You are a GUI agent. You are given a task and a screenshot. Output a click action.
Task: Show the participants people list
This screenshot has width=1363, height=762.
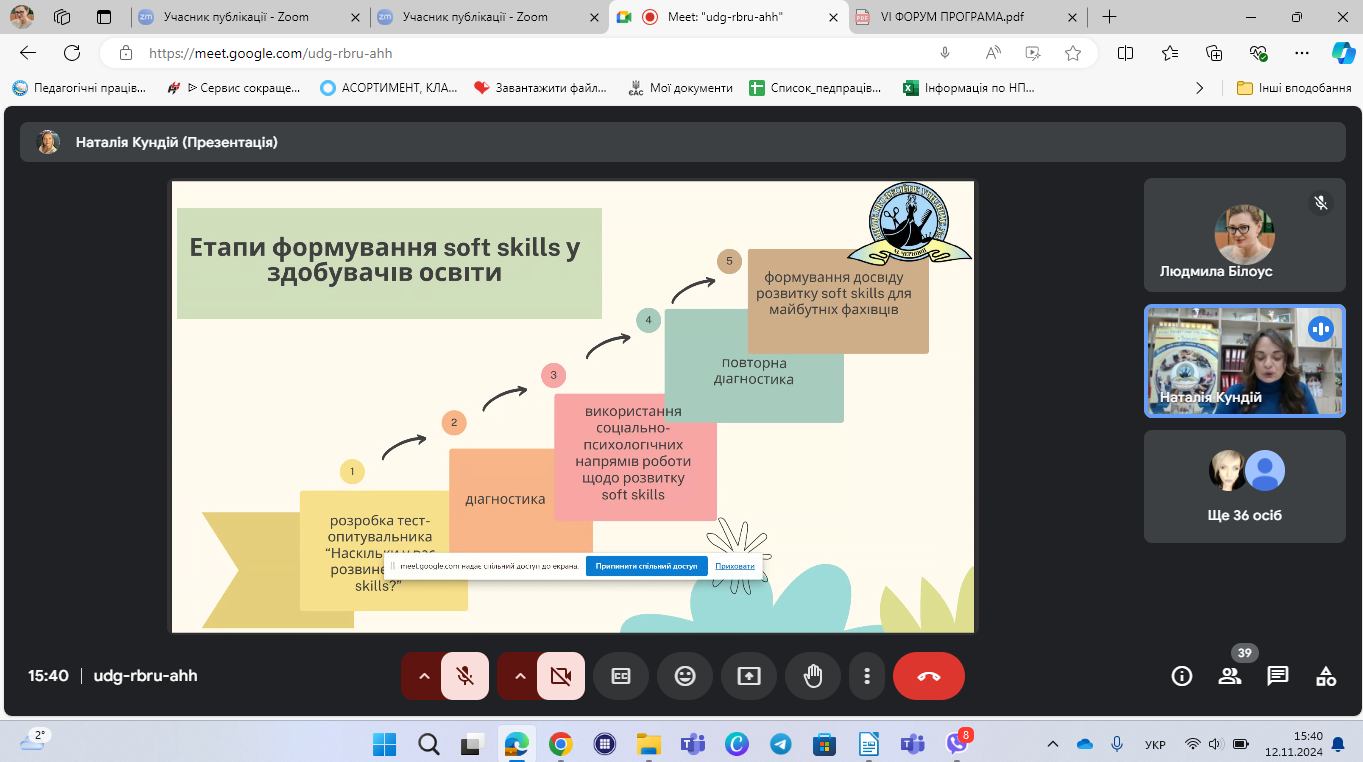point(1229,676)
